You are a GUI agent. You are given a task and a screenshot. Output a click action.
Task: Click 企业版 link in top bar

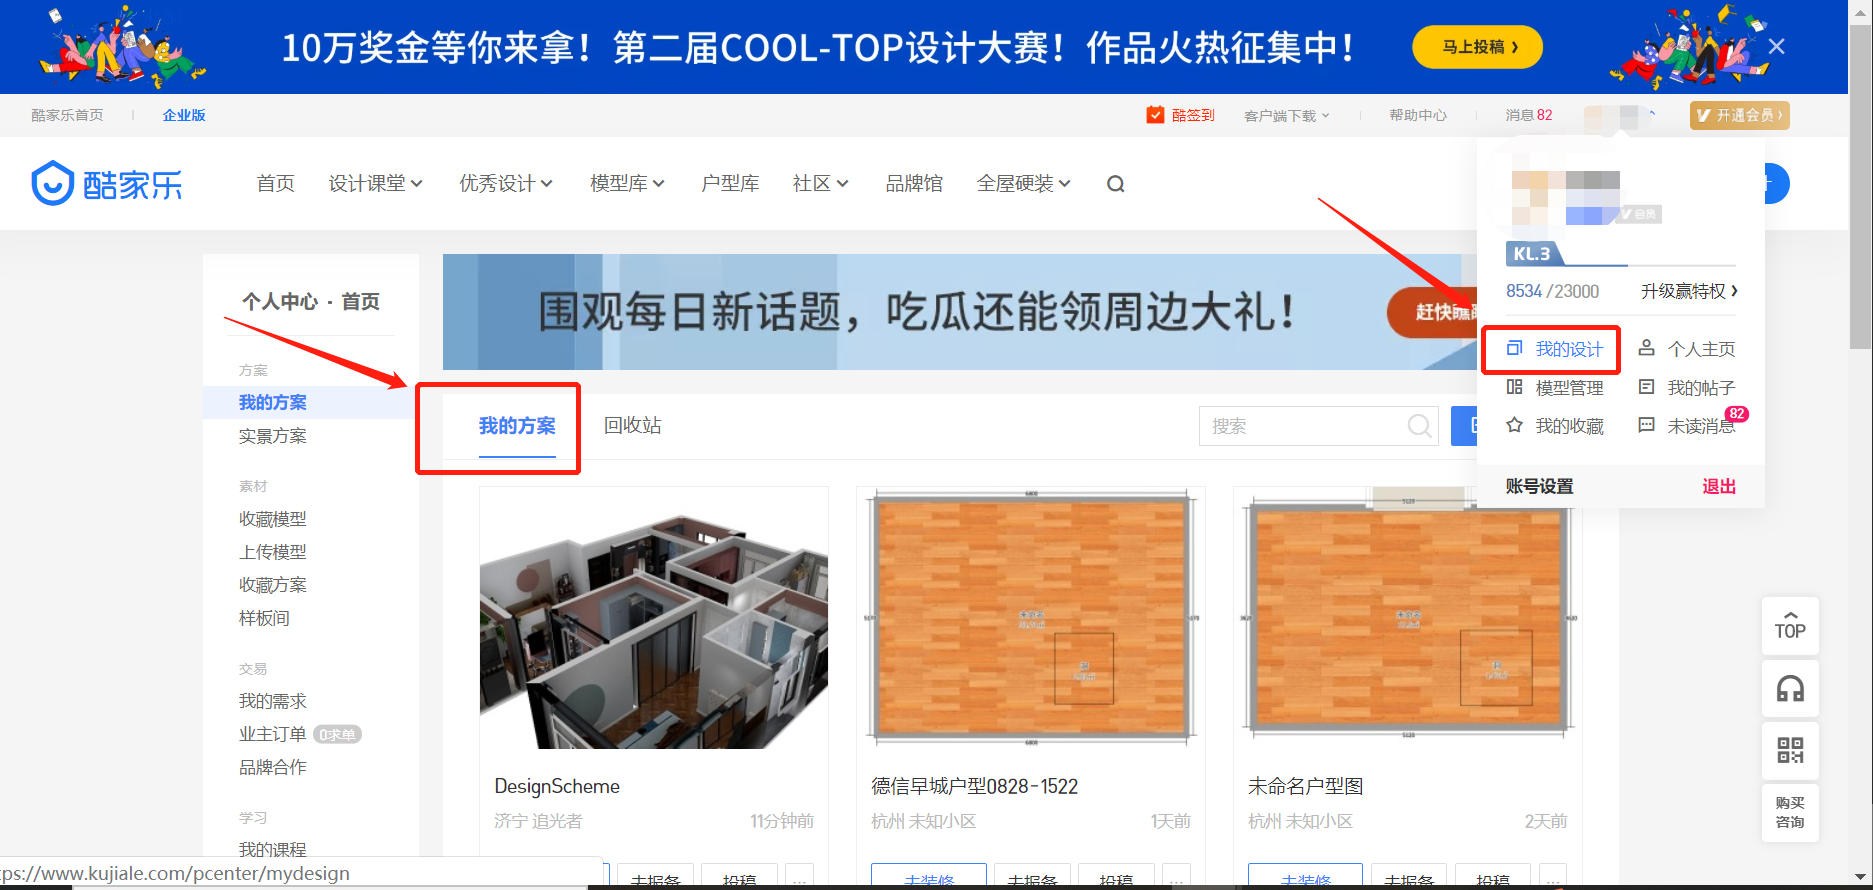click(184, 115)
